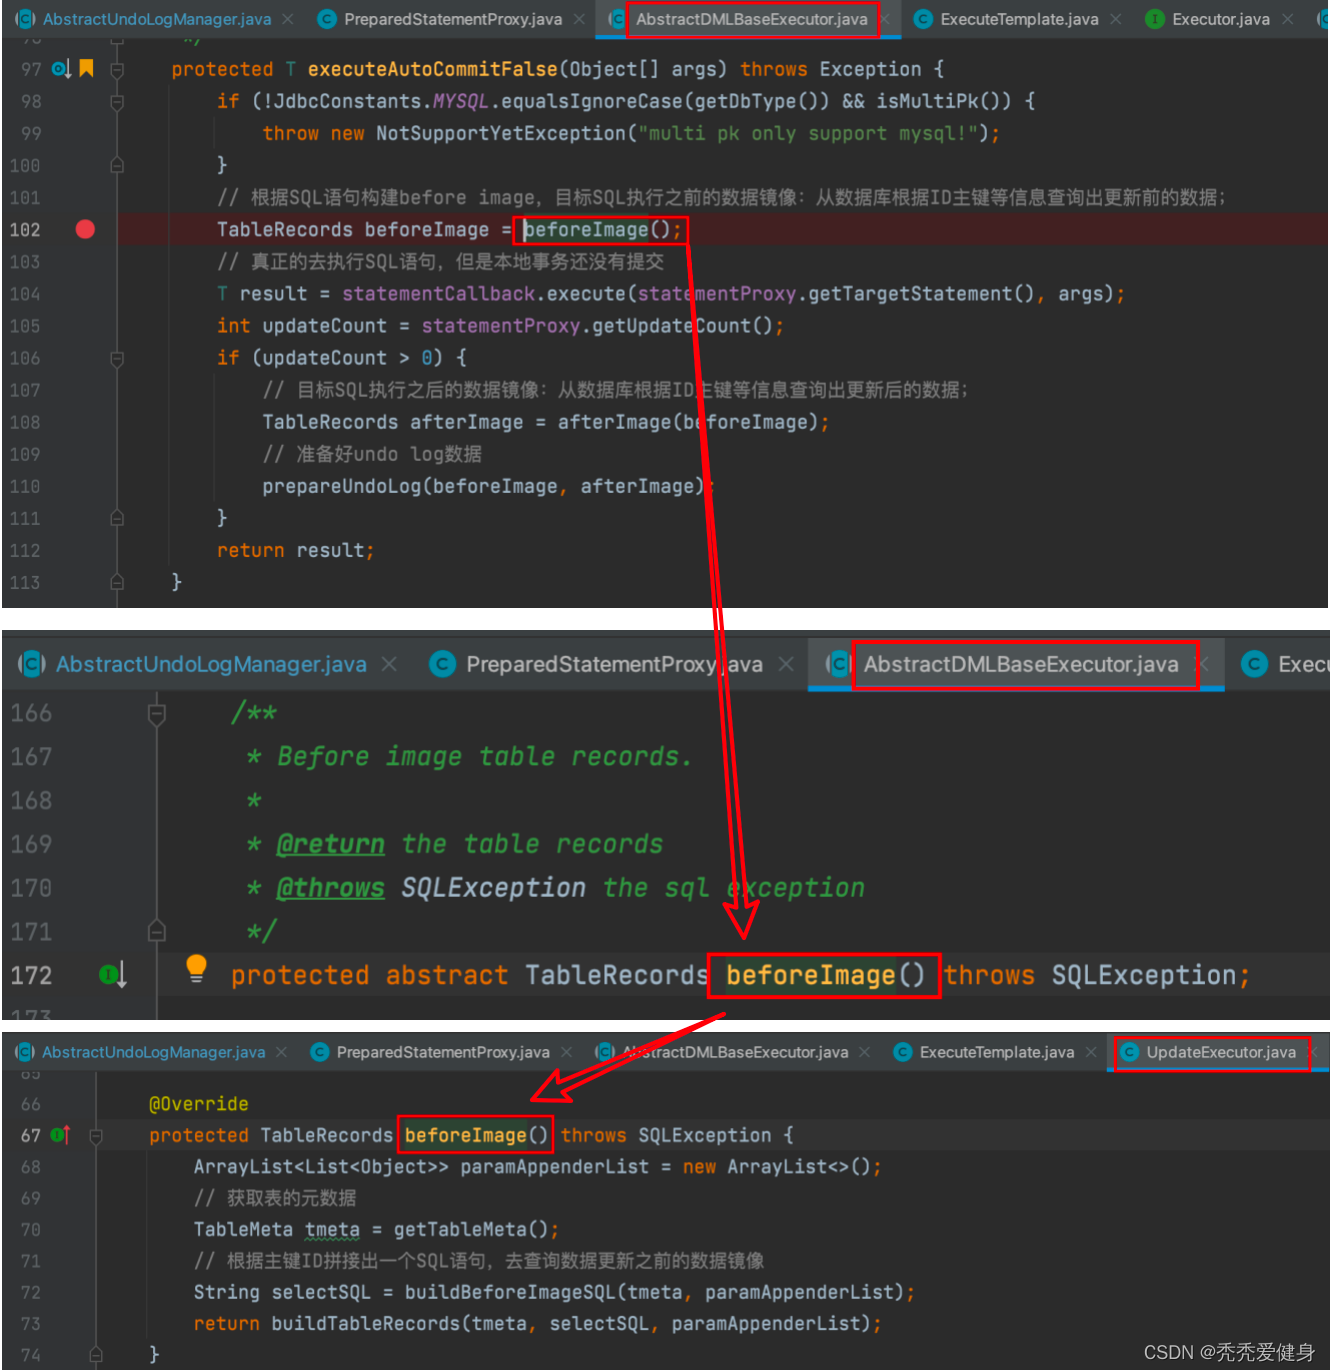The height and width of the screenshot is (1372, 1332).
Task: Click the abstract beforeImage() declaration on line 172
Action: click(x=825, y=975)
